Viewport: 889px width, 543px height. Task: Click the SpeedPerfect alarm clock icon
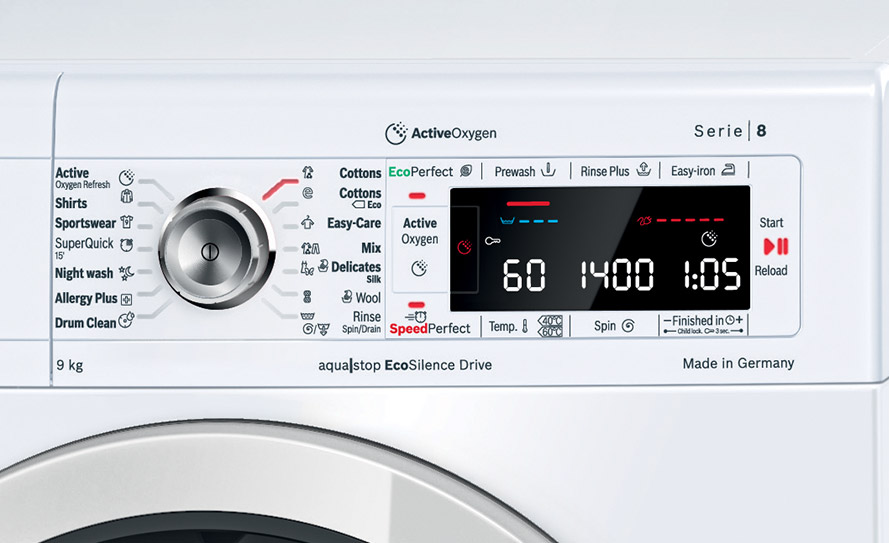[416, 316]
